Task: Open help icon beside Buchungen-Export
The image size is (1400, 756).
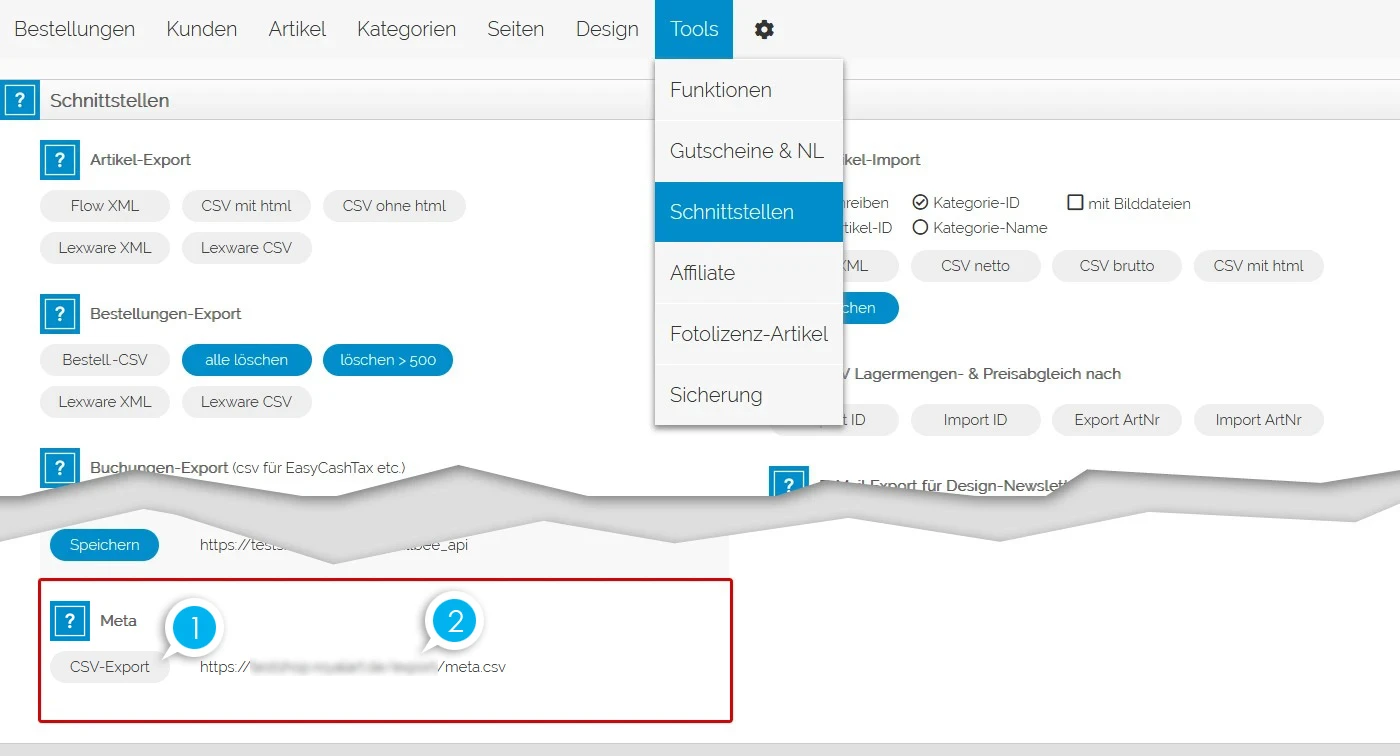Action: 60,467
